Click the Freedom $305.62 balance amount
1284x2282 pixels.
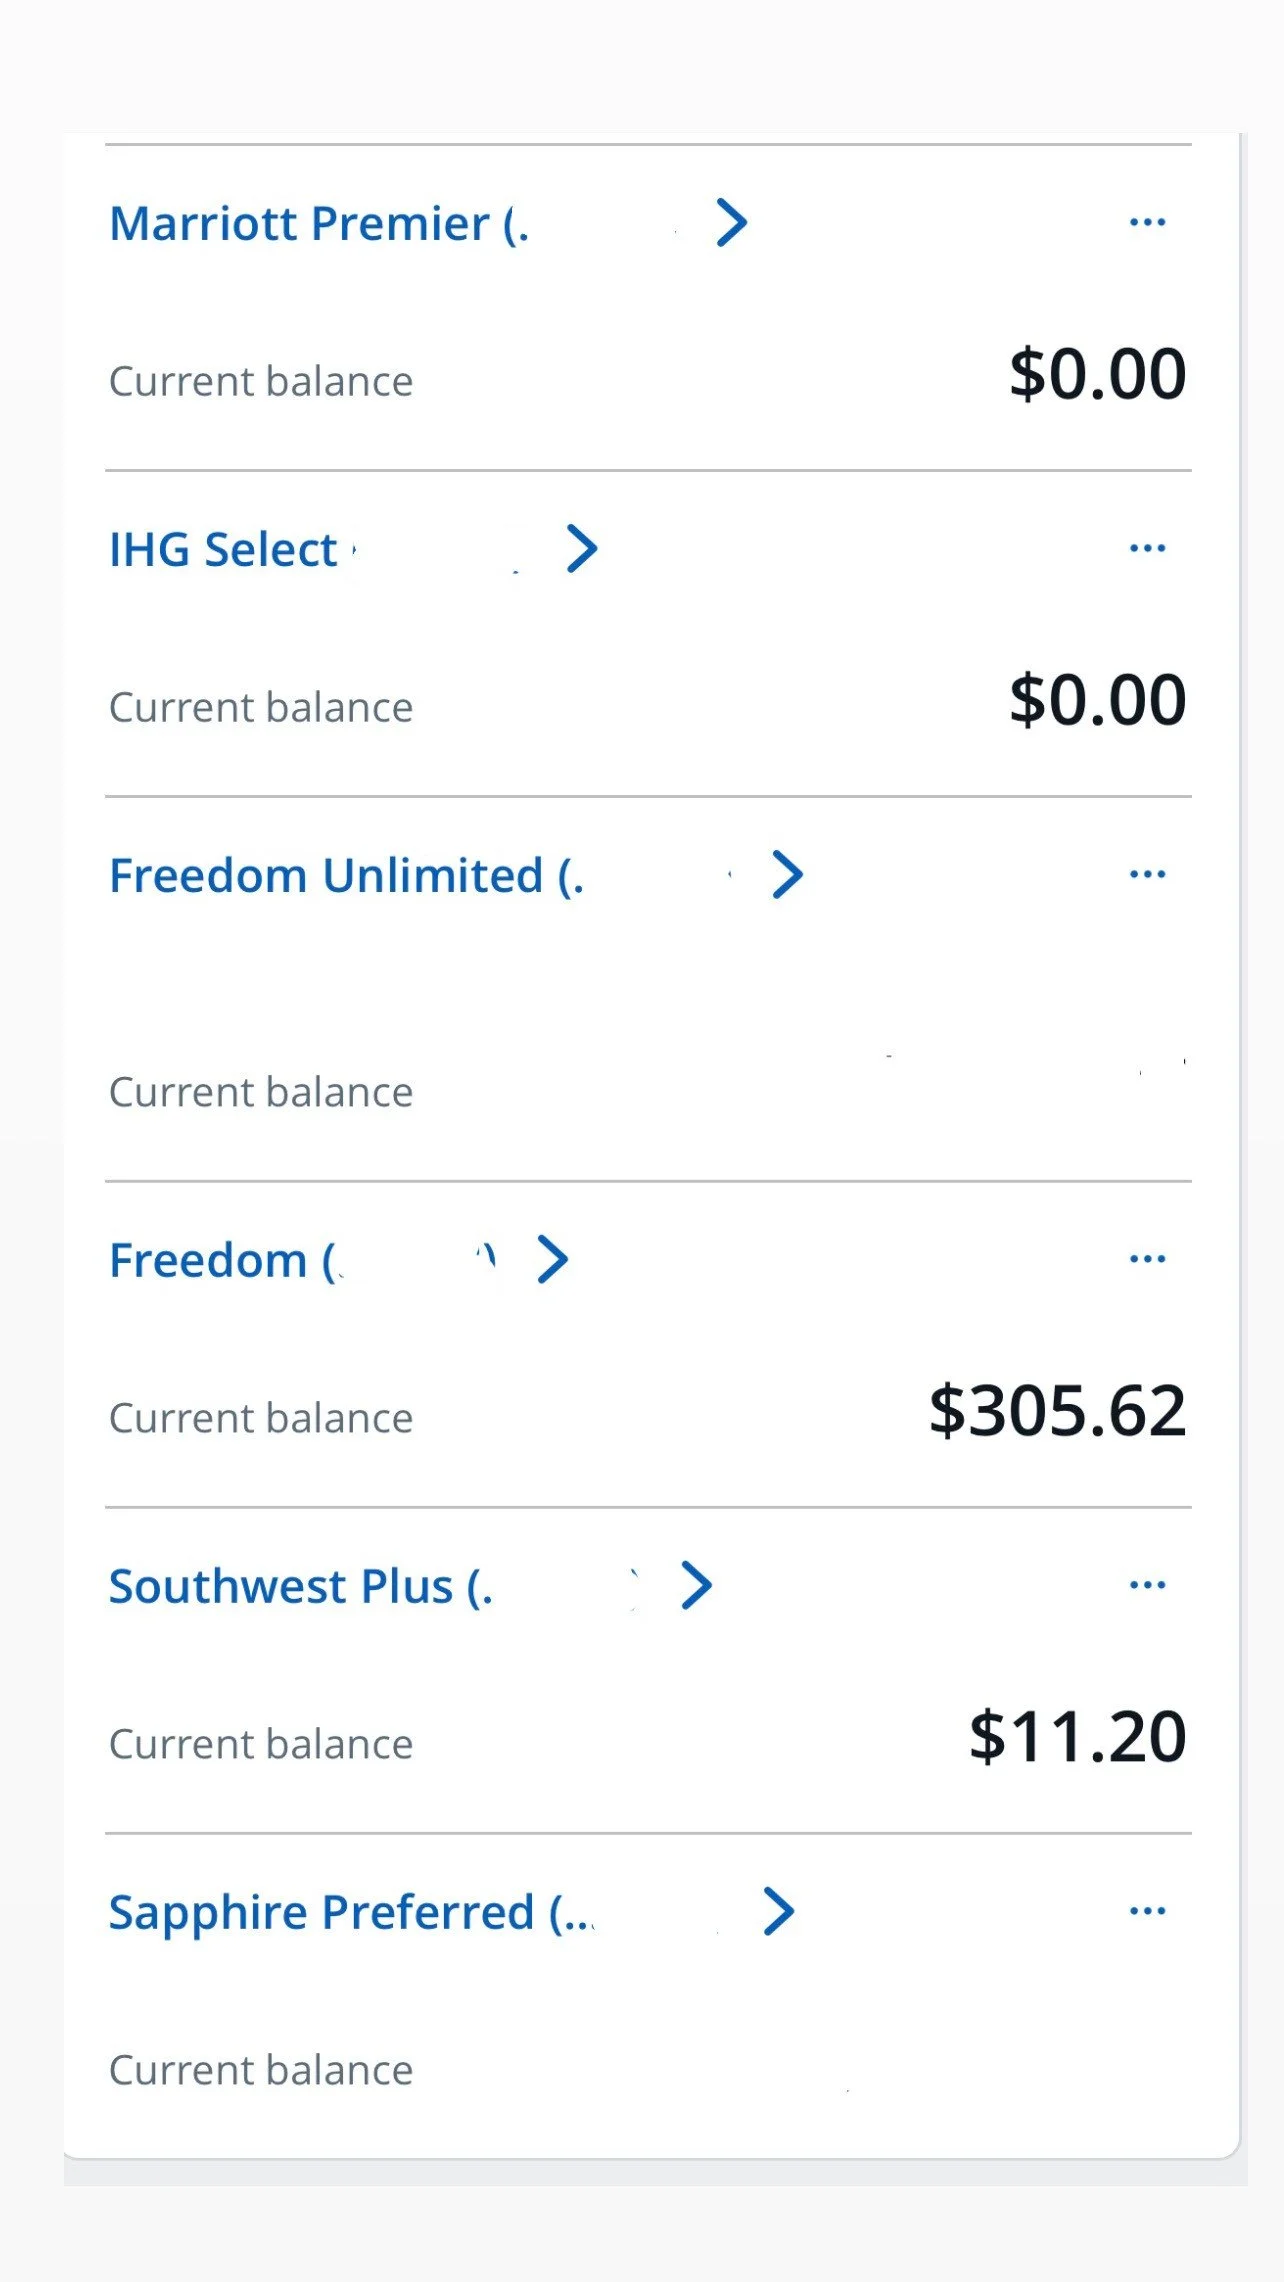[x=1057, y=1410]
